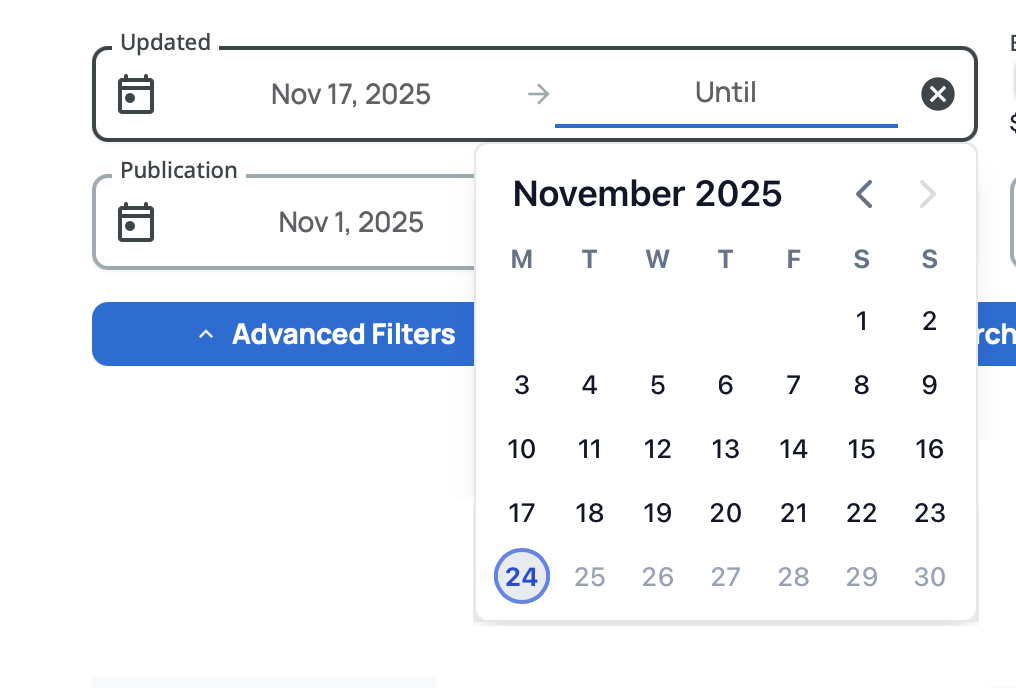This screenshot has width=1016, height=688.
Task: Click the next month arrow
Action: 928,194
